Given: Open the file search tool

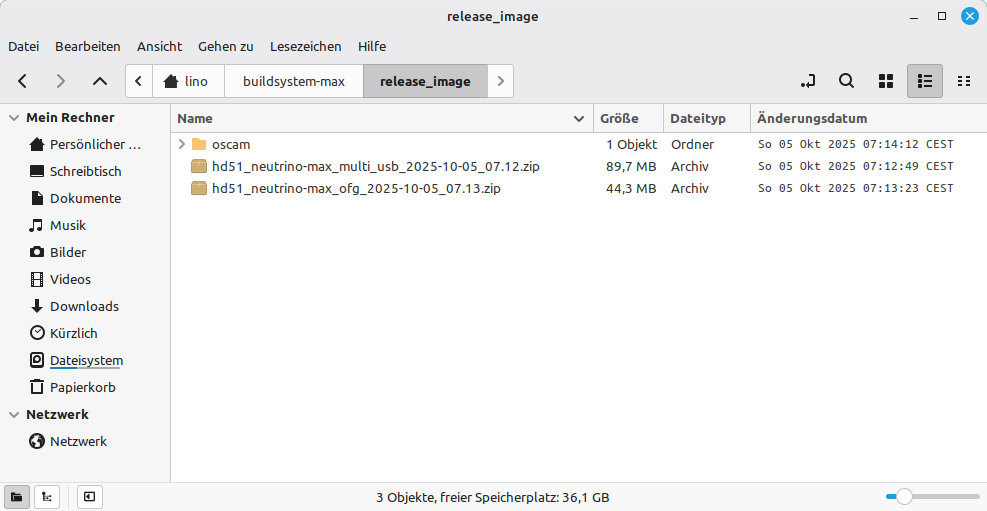Looking at the screenshot, I should coord(846,81).
